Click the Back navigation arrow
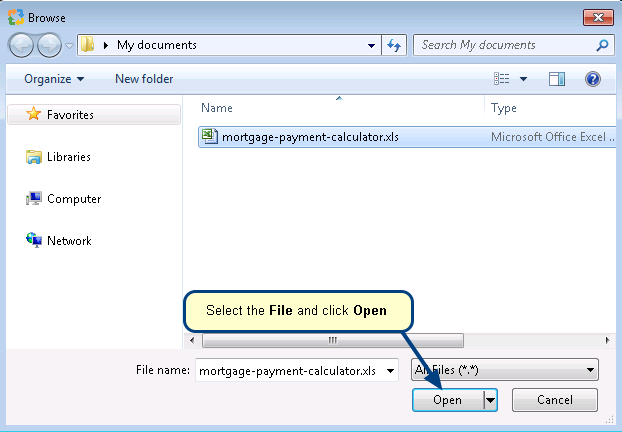This screenshot has height=432, width=622. click(x=22, y=45)
